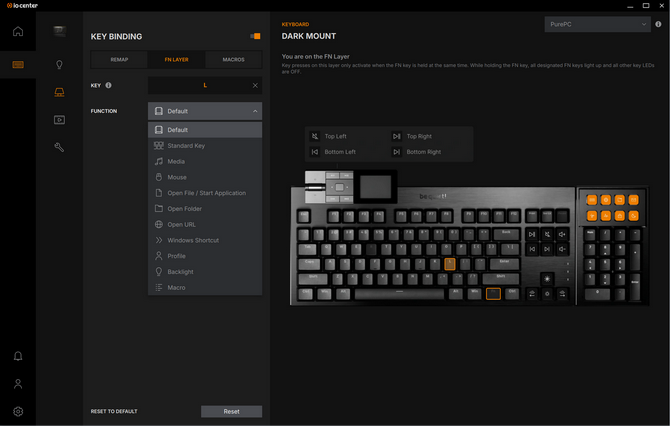Image resolution: width=670 pixels, height=426 pixels.
Task: Choose Default in the function list
Action: (x=205, y=130)
